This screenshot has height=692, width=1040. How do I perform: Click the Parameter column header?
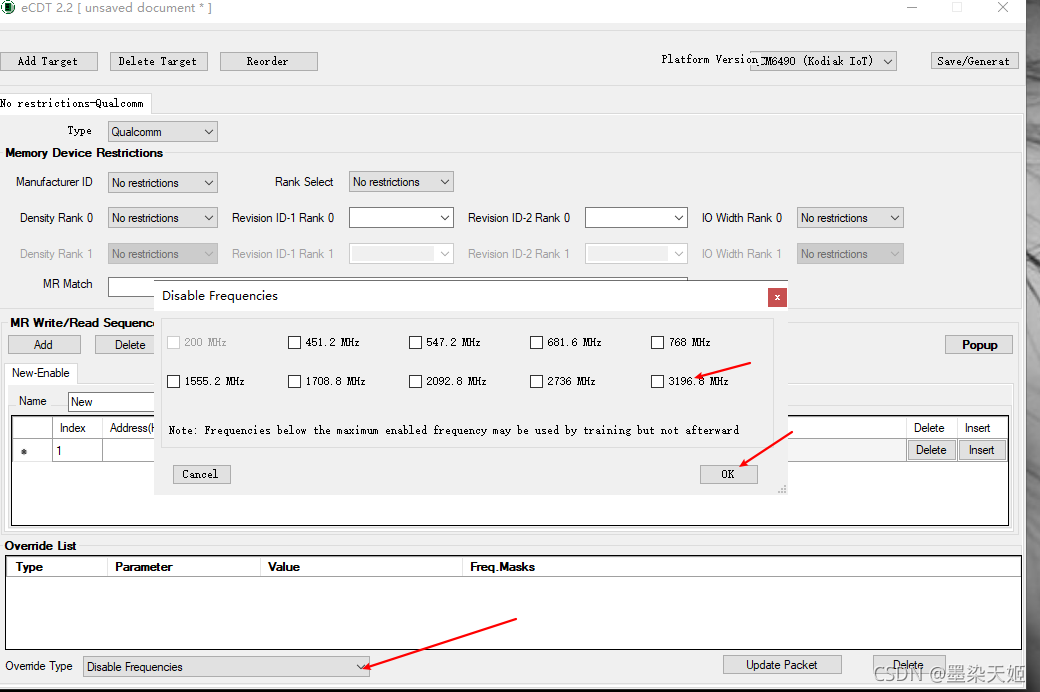(x=184, y=567)
